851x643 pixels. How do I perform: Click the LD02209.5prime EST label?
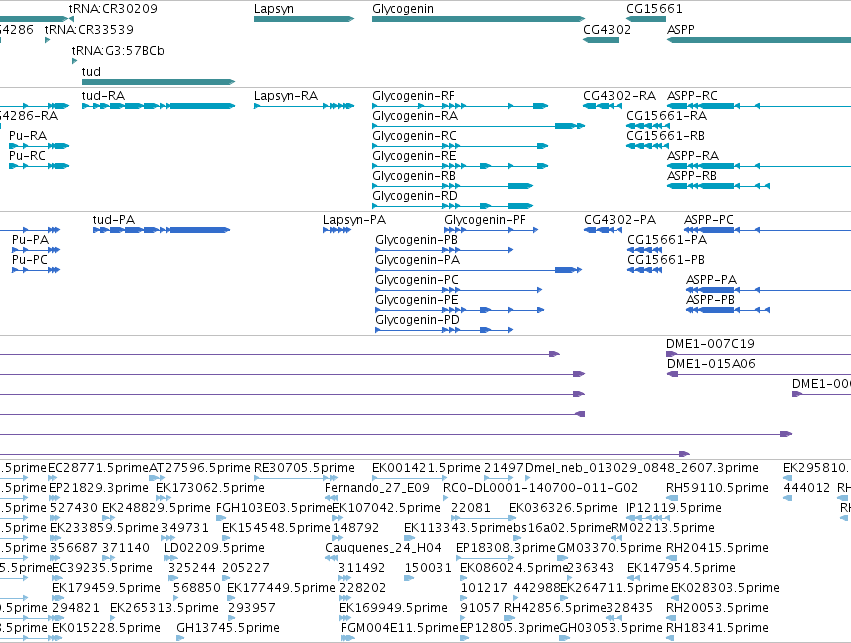pos(214,548)
